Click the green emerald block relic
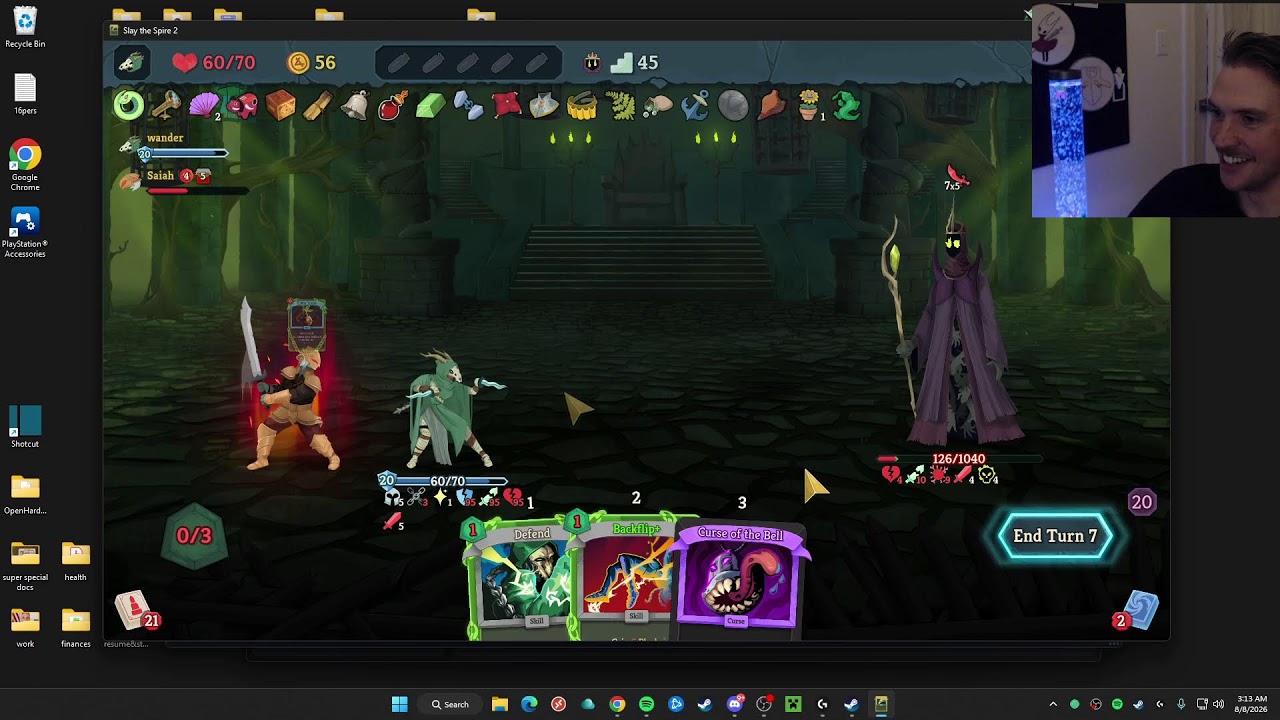This screenshot has height=720, width=1280. pos(430,105)
